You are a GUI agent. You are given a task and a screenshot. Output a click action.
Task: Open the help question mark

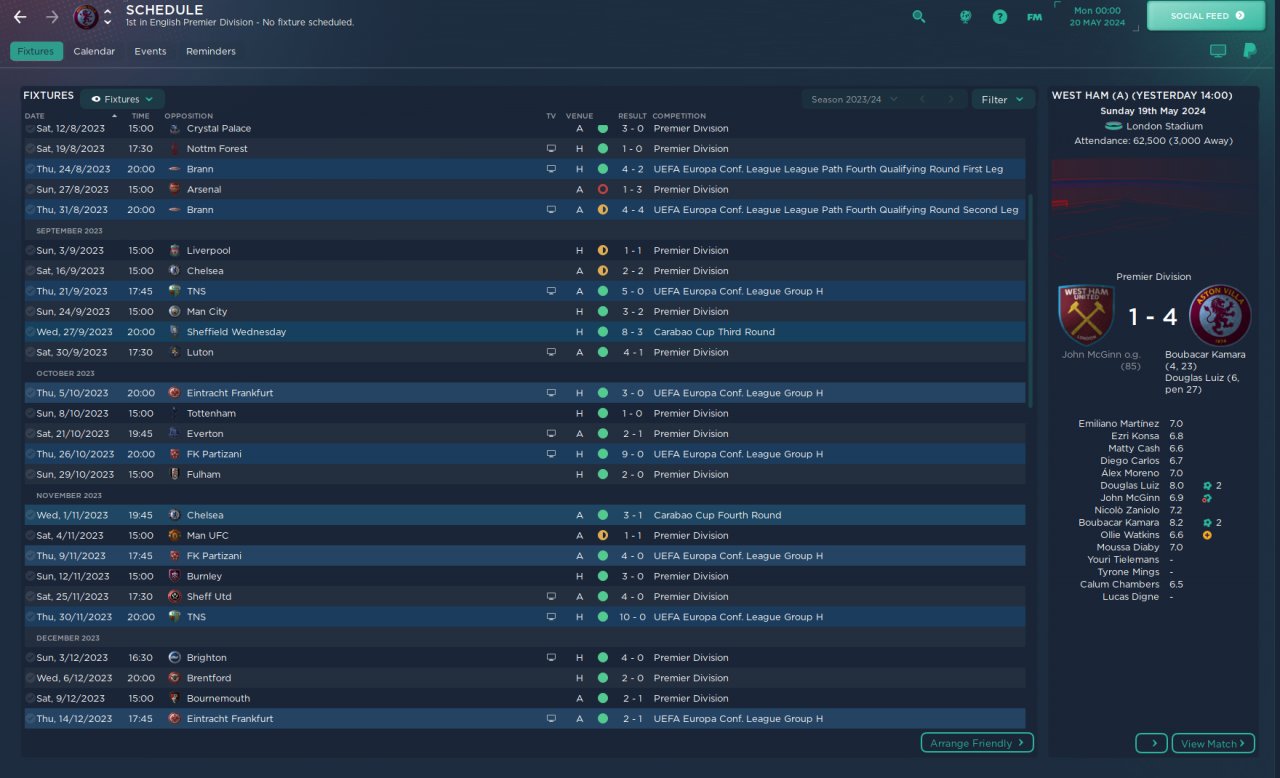click(999, 16)
